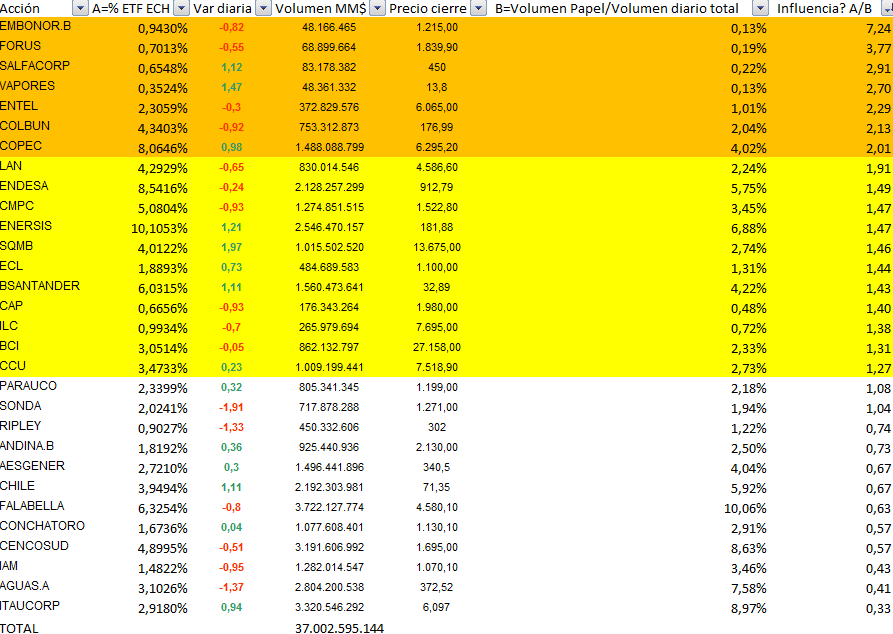
Task: Click COPEC weight 8,0646%
Action: [163, 148]
